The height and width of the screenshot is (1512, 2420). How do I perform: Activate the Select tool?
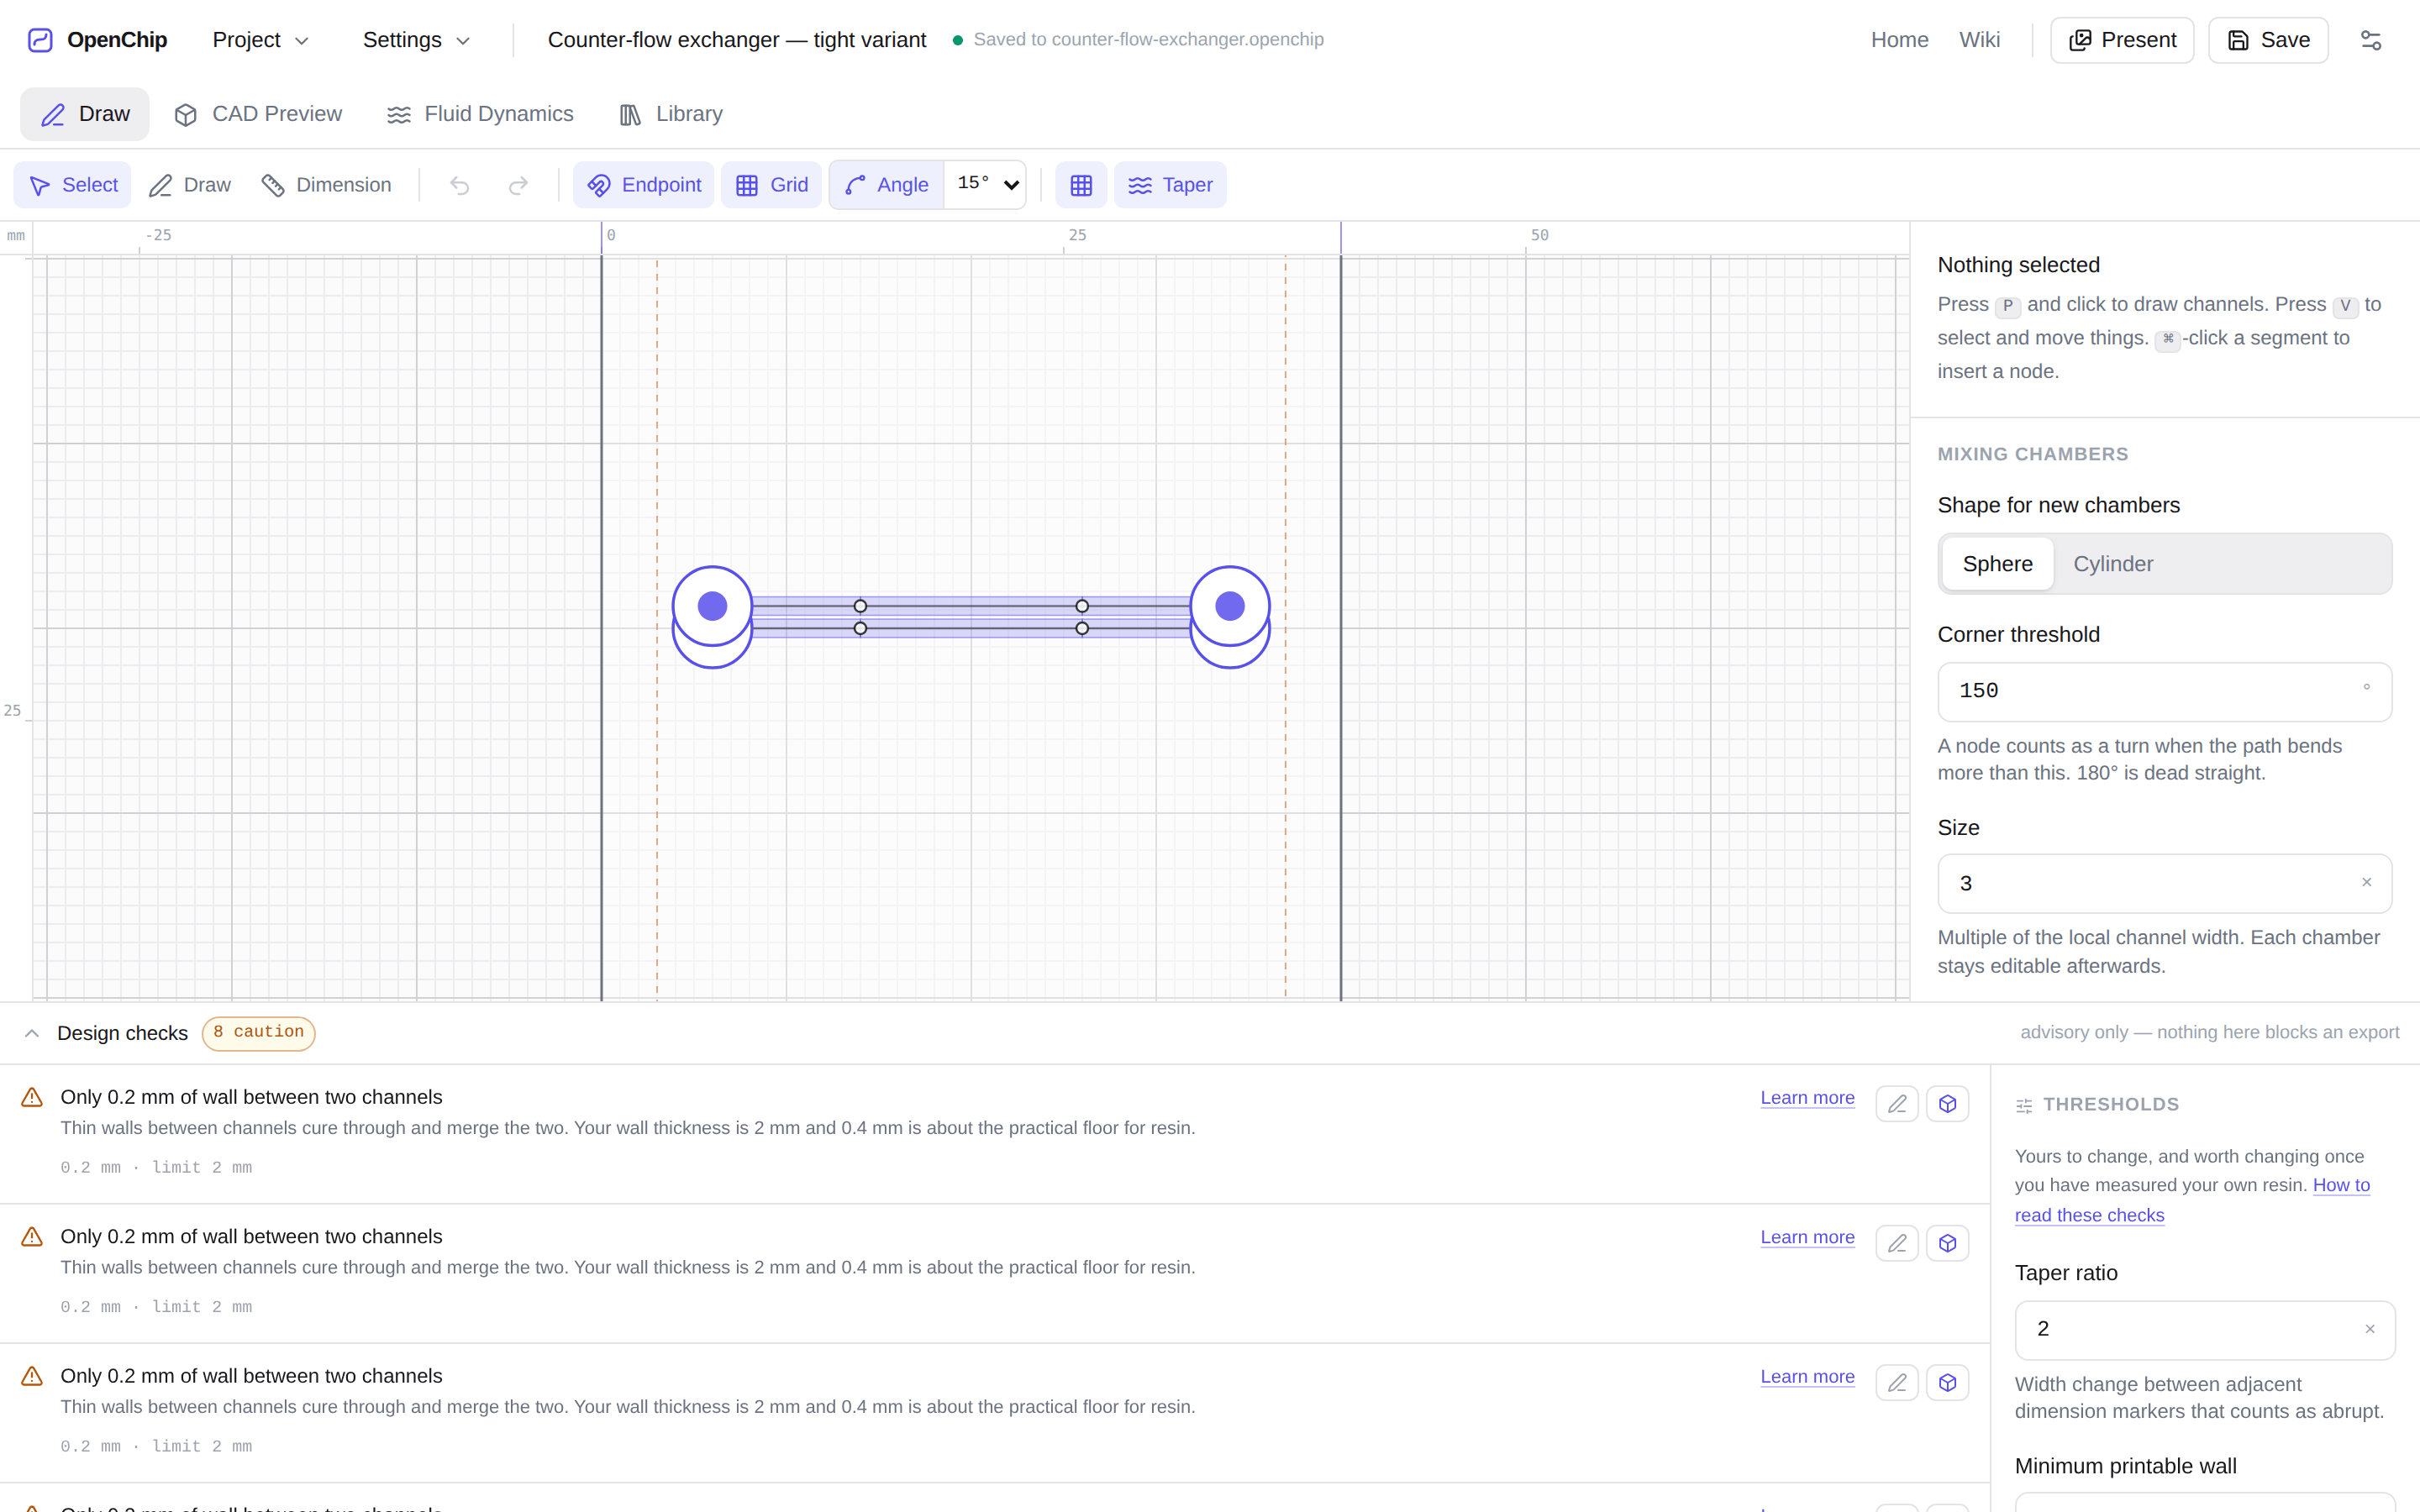click(72, 185)
